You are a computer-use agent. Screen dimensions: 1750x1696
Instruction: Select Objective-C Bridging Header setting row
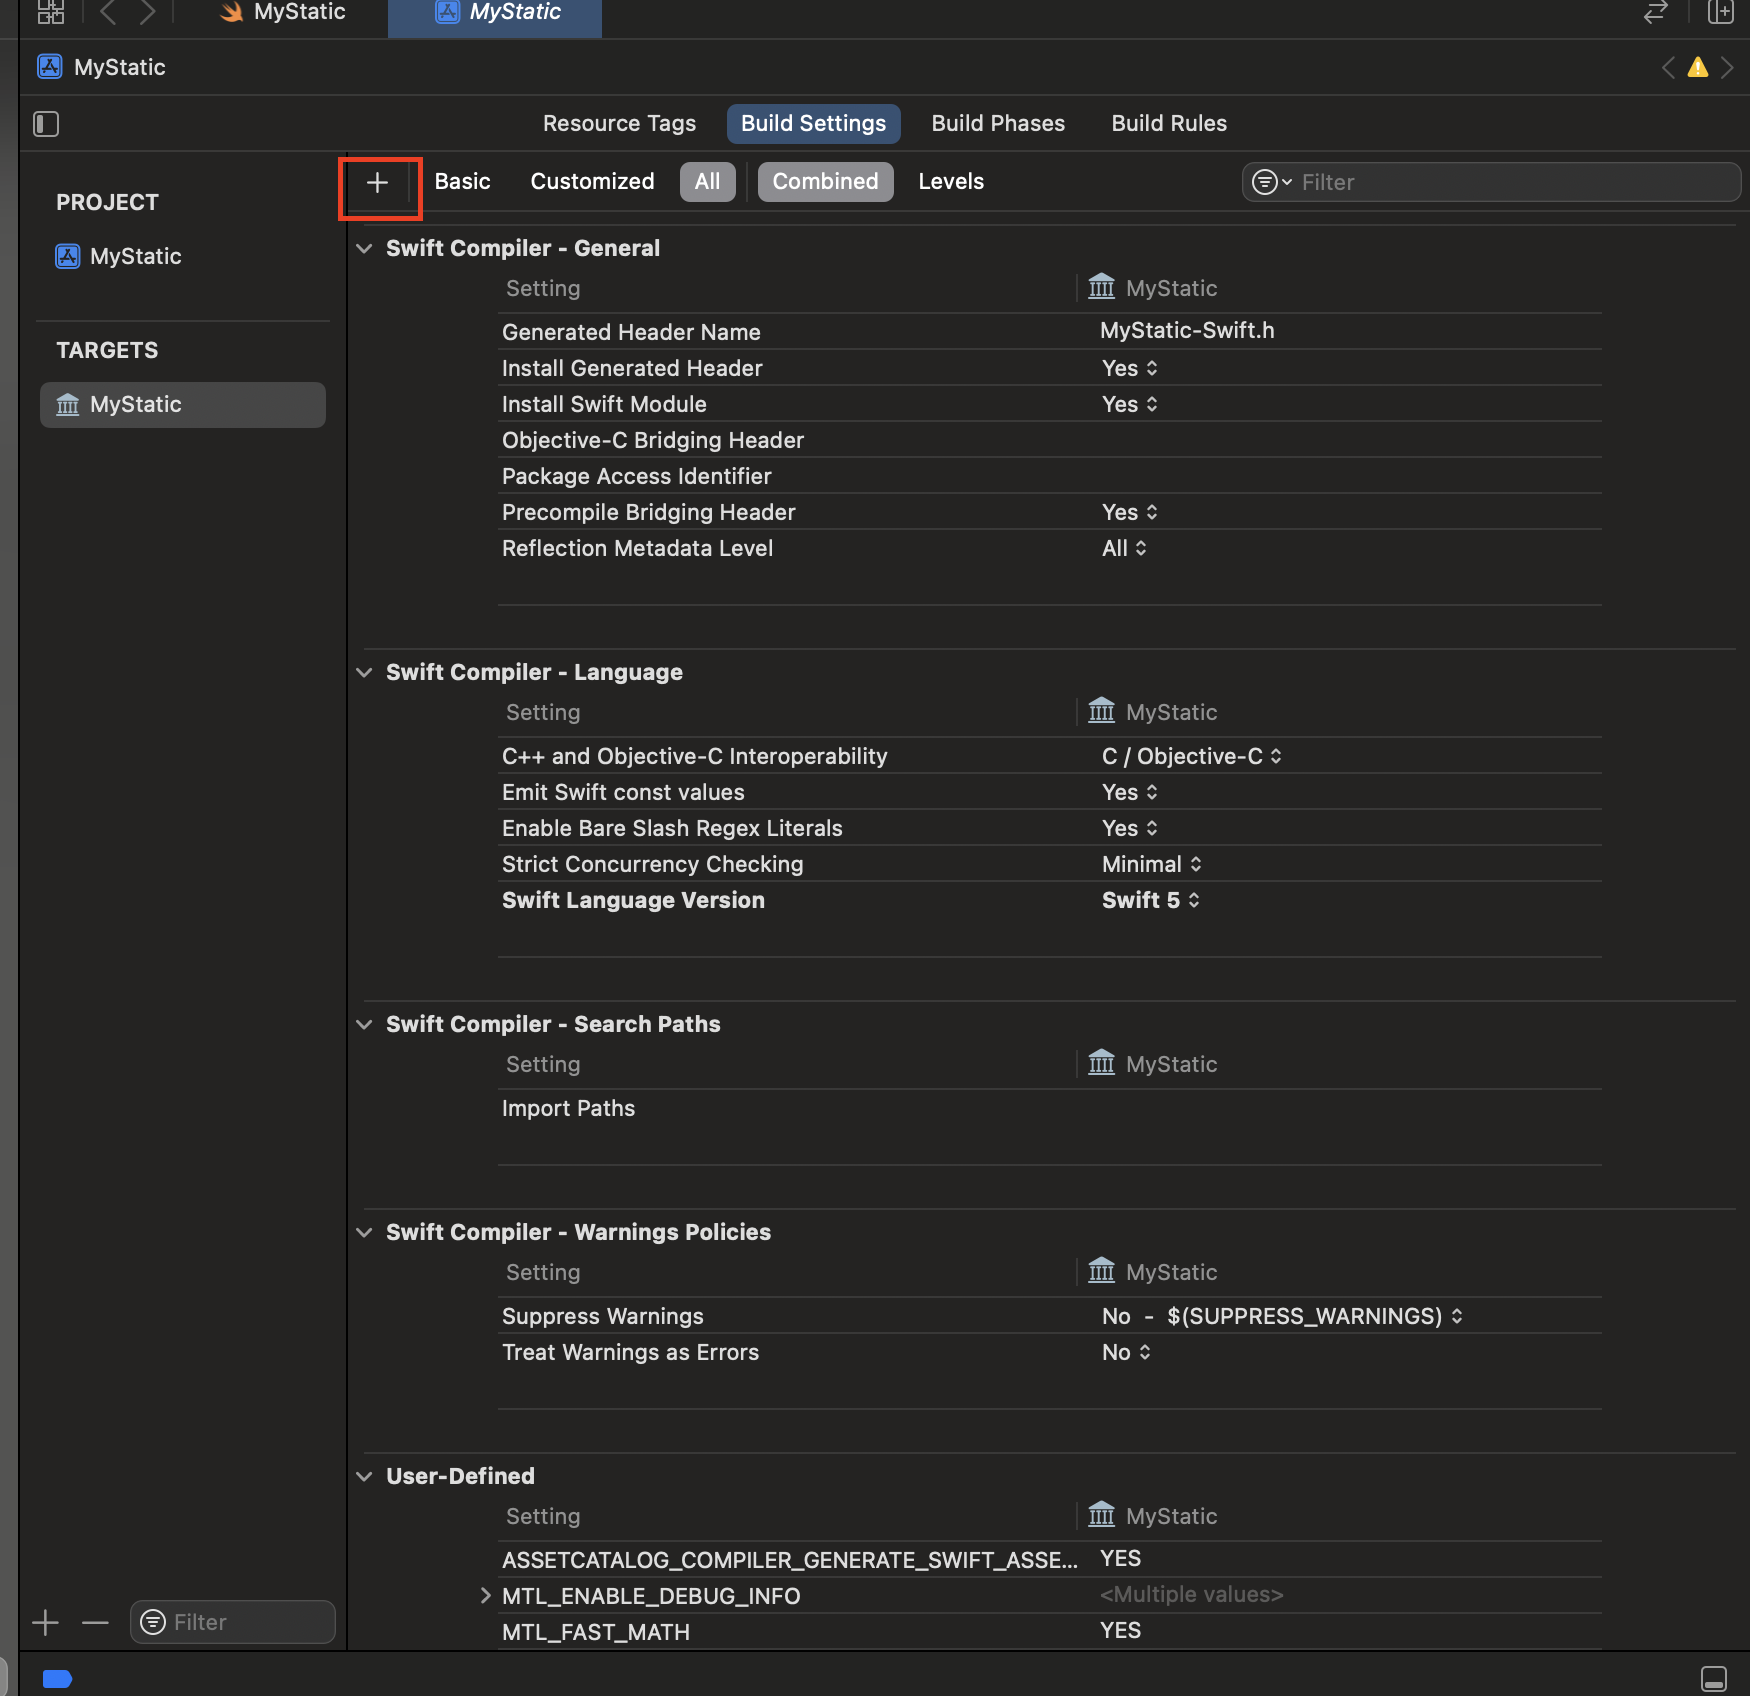pyautogui.click(x=1050, y=440)
